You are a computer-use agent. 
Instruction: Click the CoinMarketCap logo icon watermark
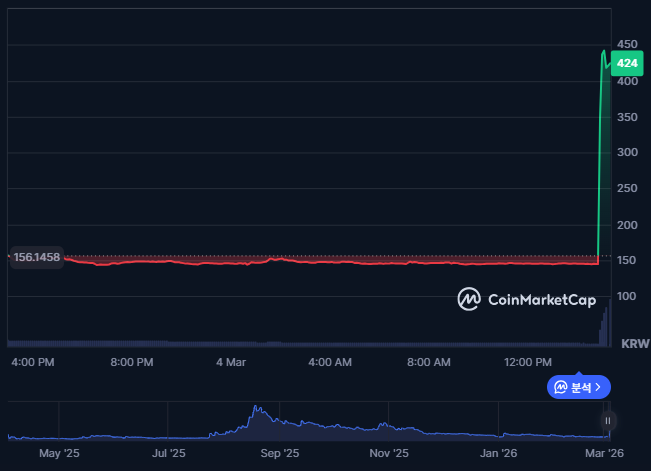pos(469,298)
